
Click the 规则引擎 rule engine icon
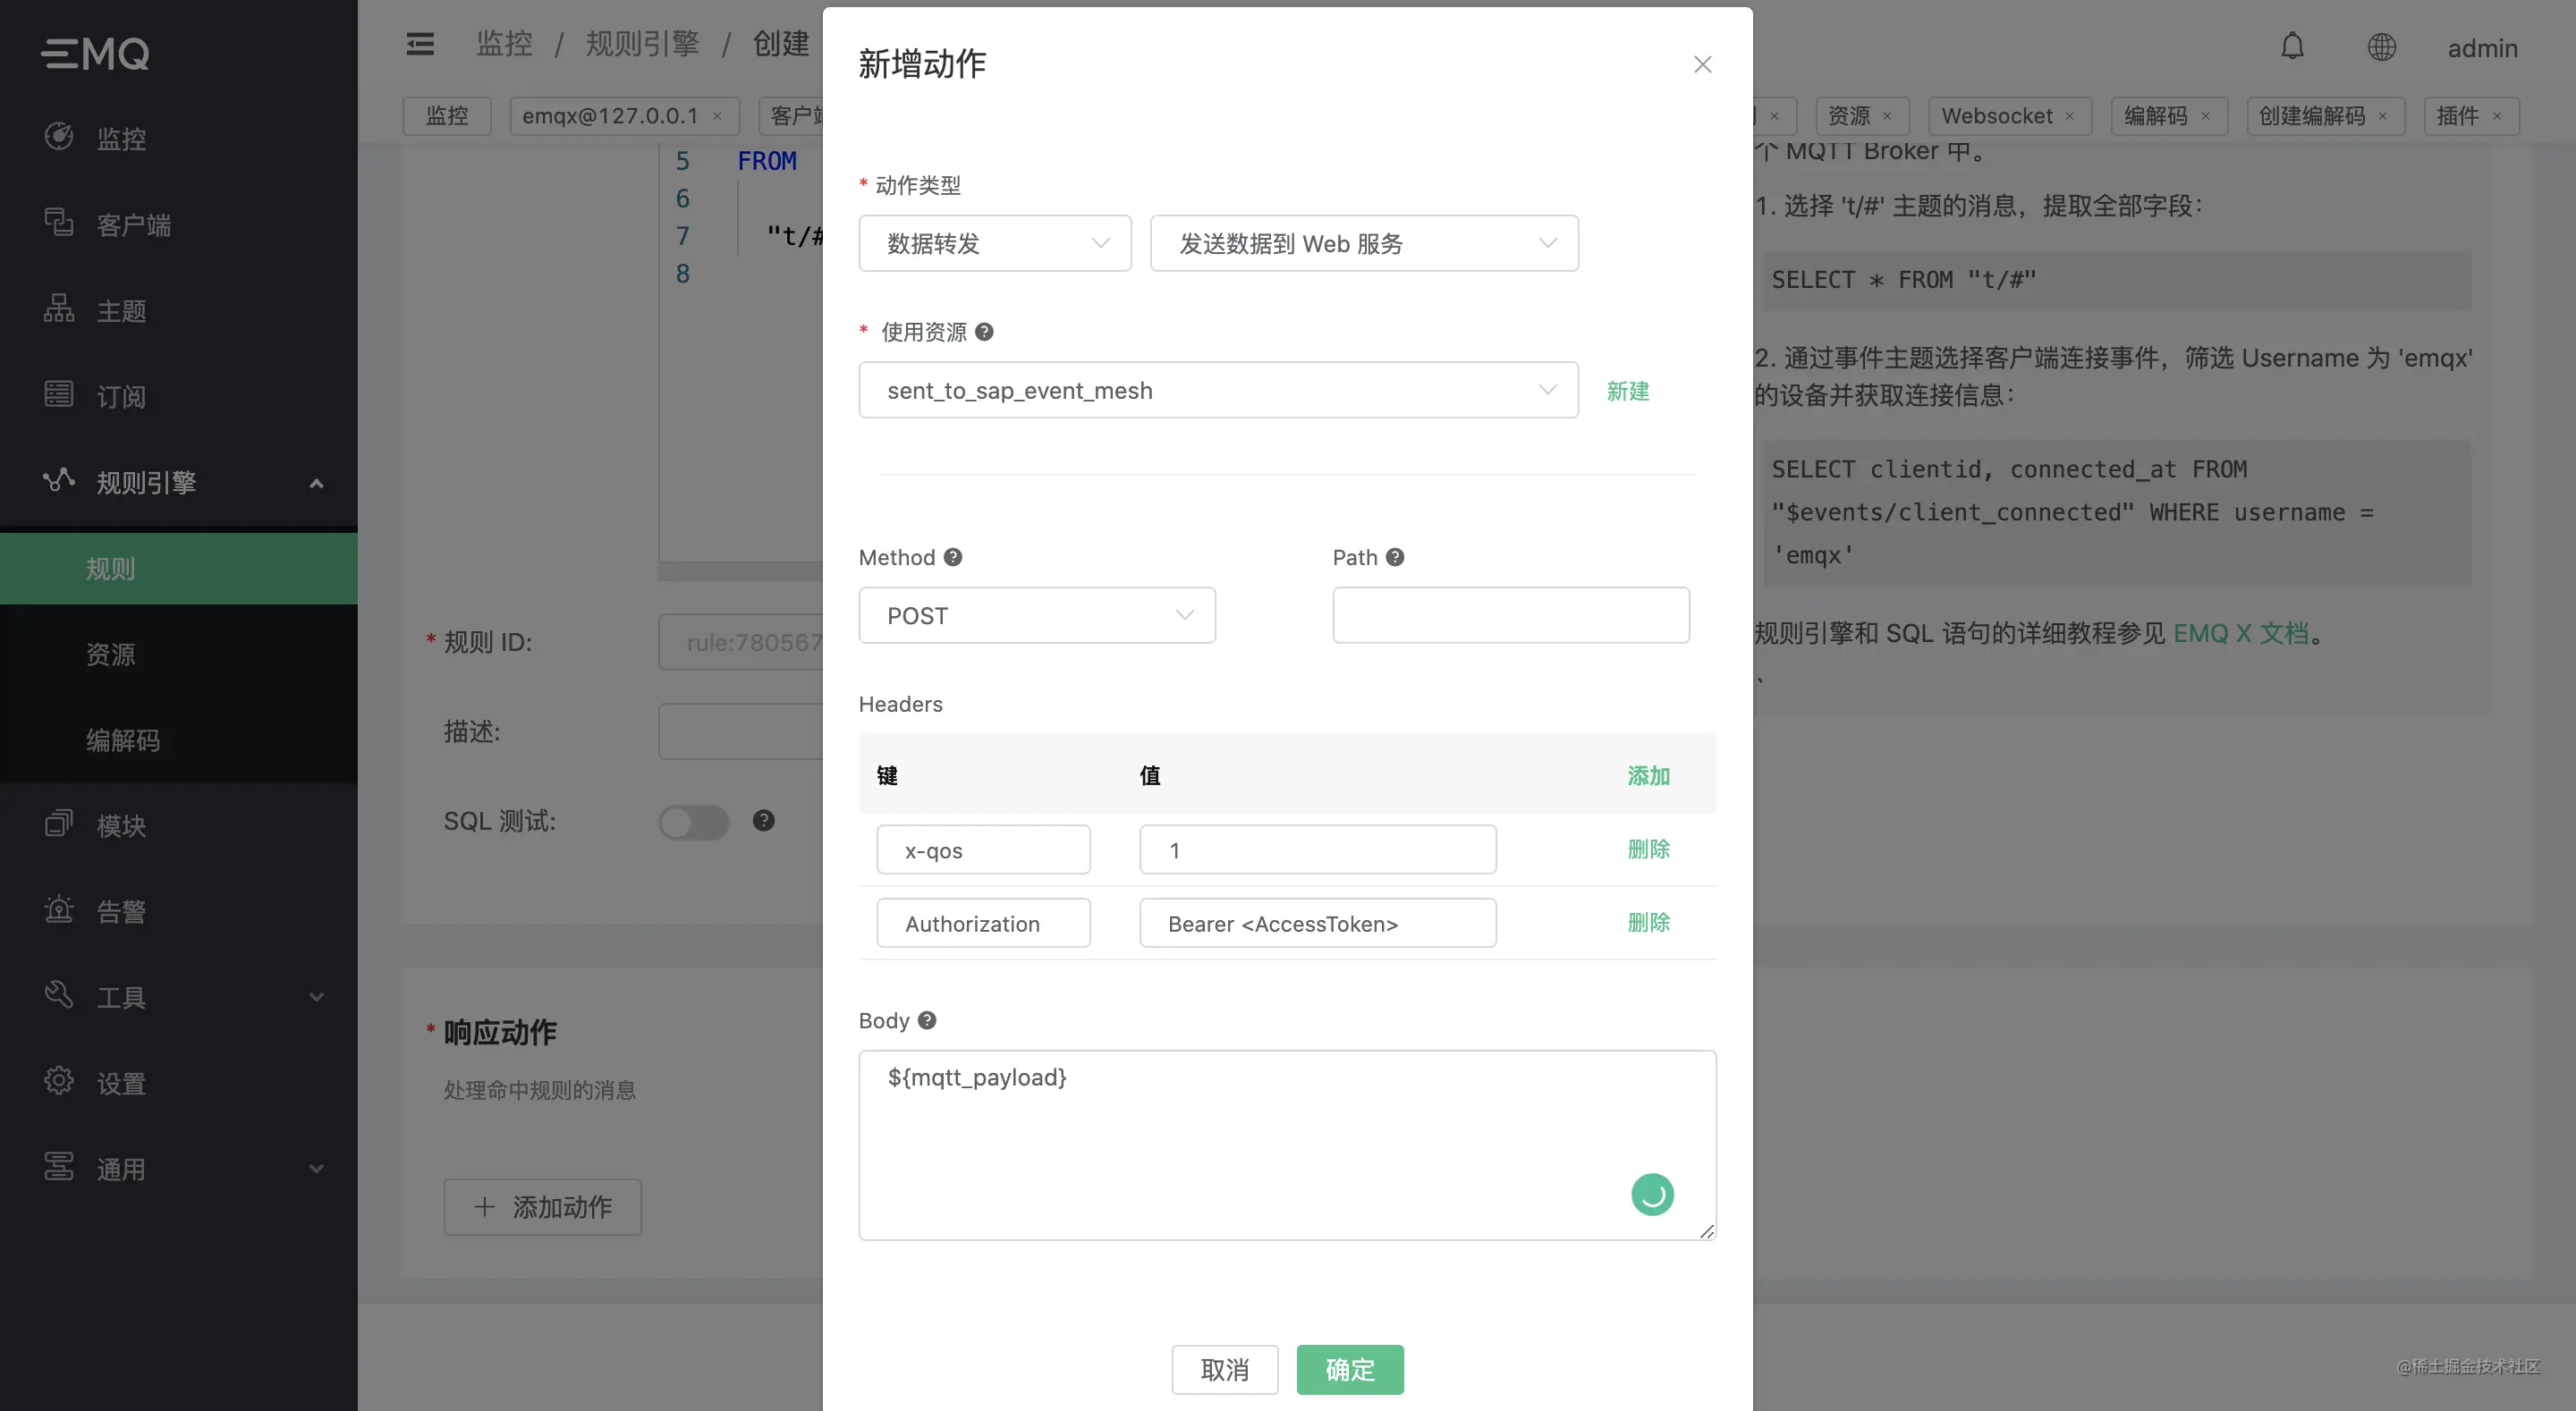pyautogui.click(x=59, y=480)
